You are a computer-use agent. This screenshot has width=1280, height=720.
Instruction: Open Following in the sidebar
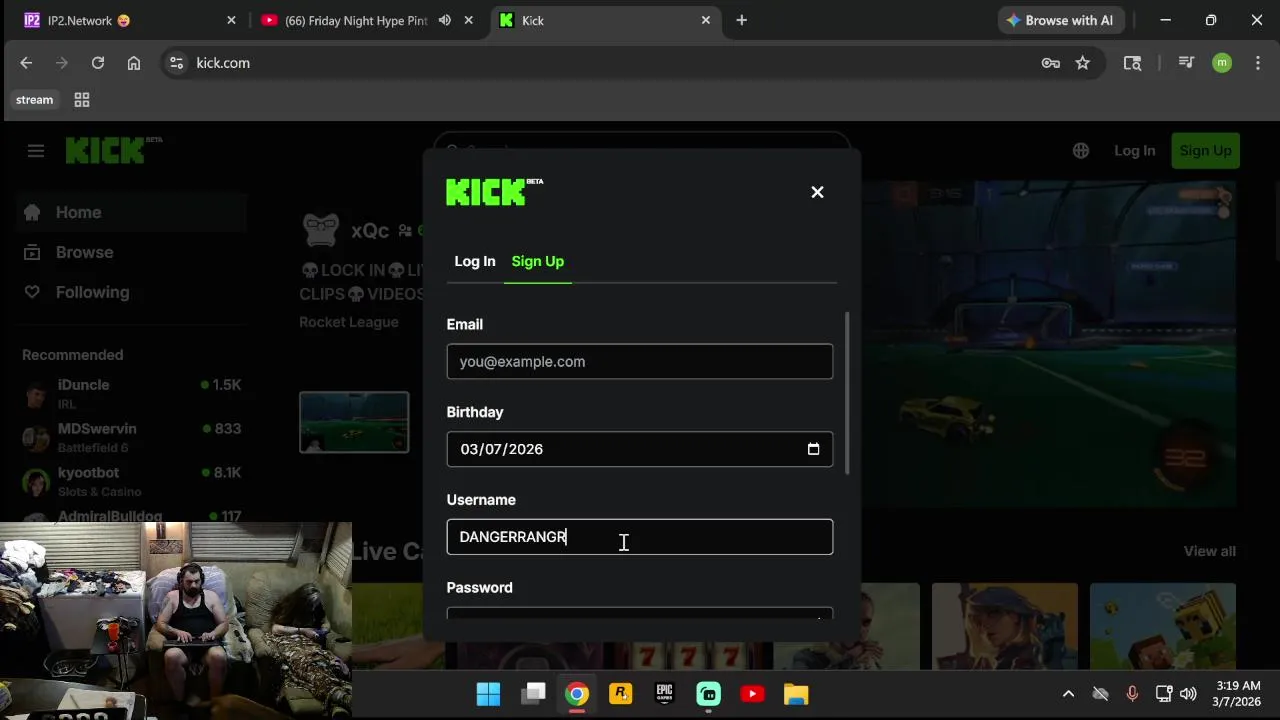click(x=131, y=292)
